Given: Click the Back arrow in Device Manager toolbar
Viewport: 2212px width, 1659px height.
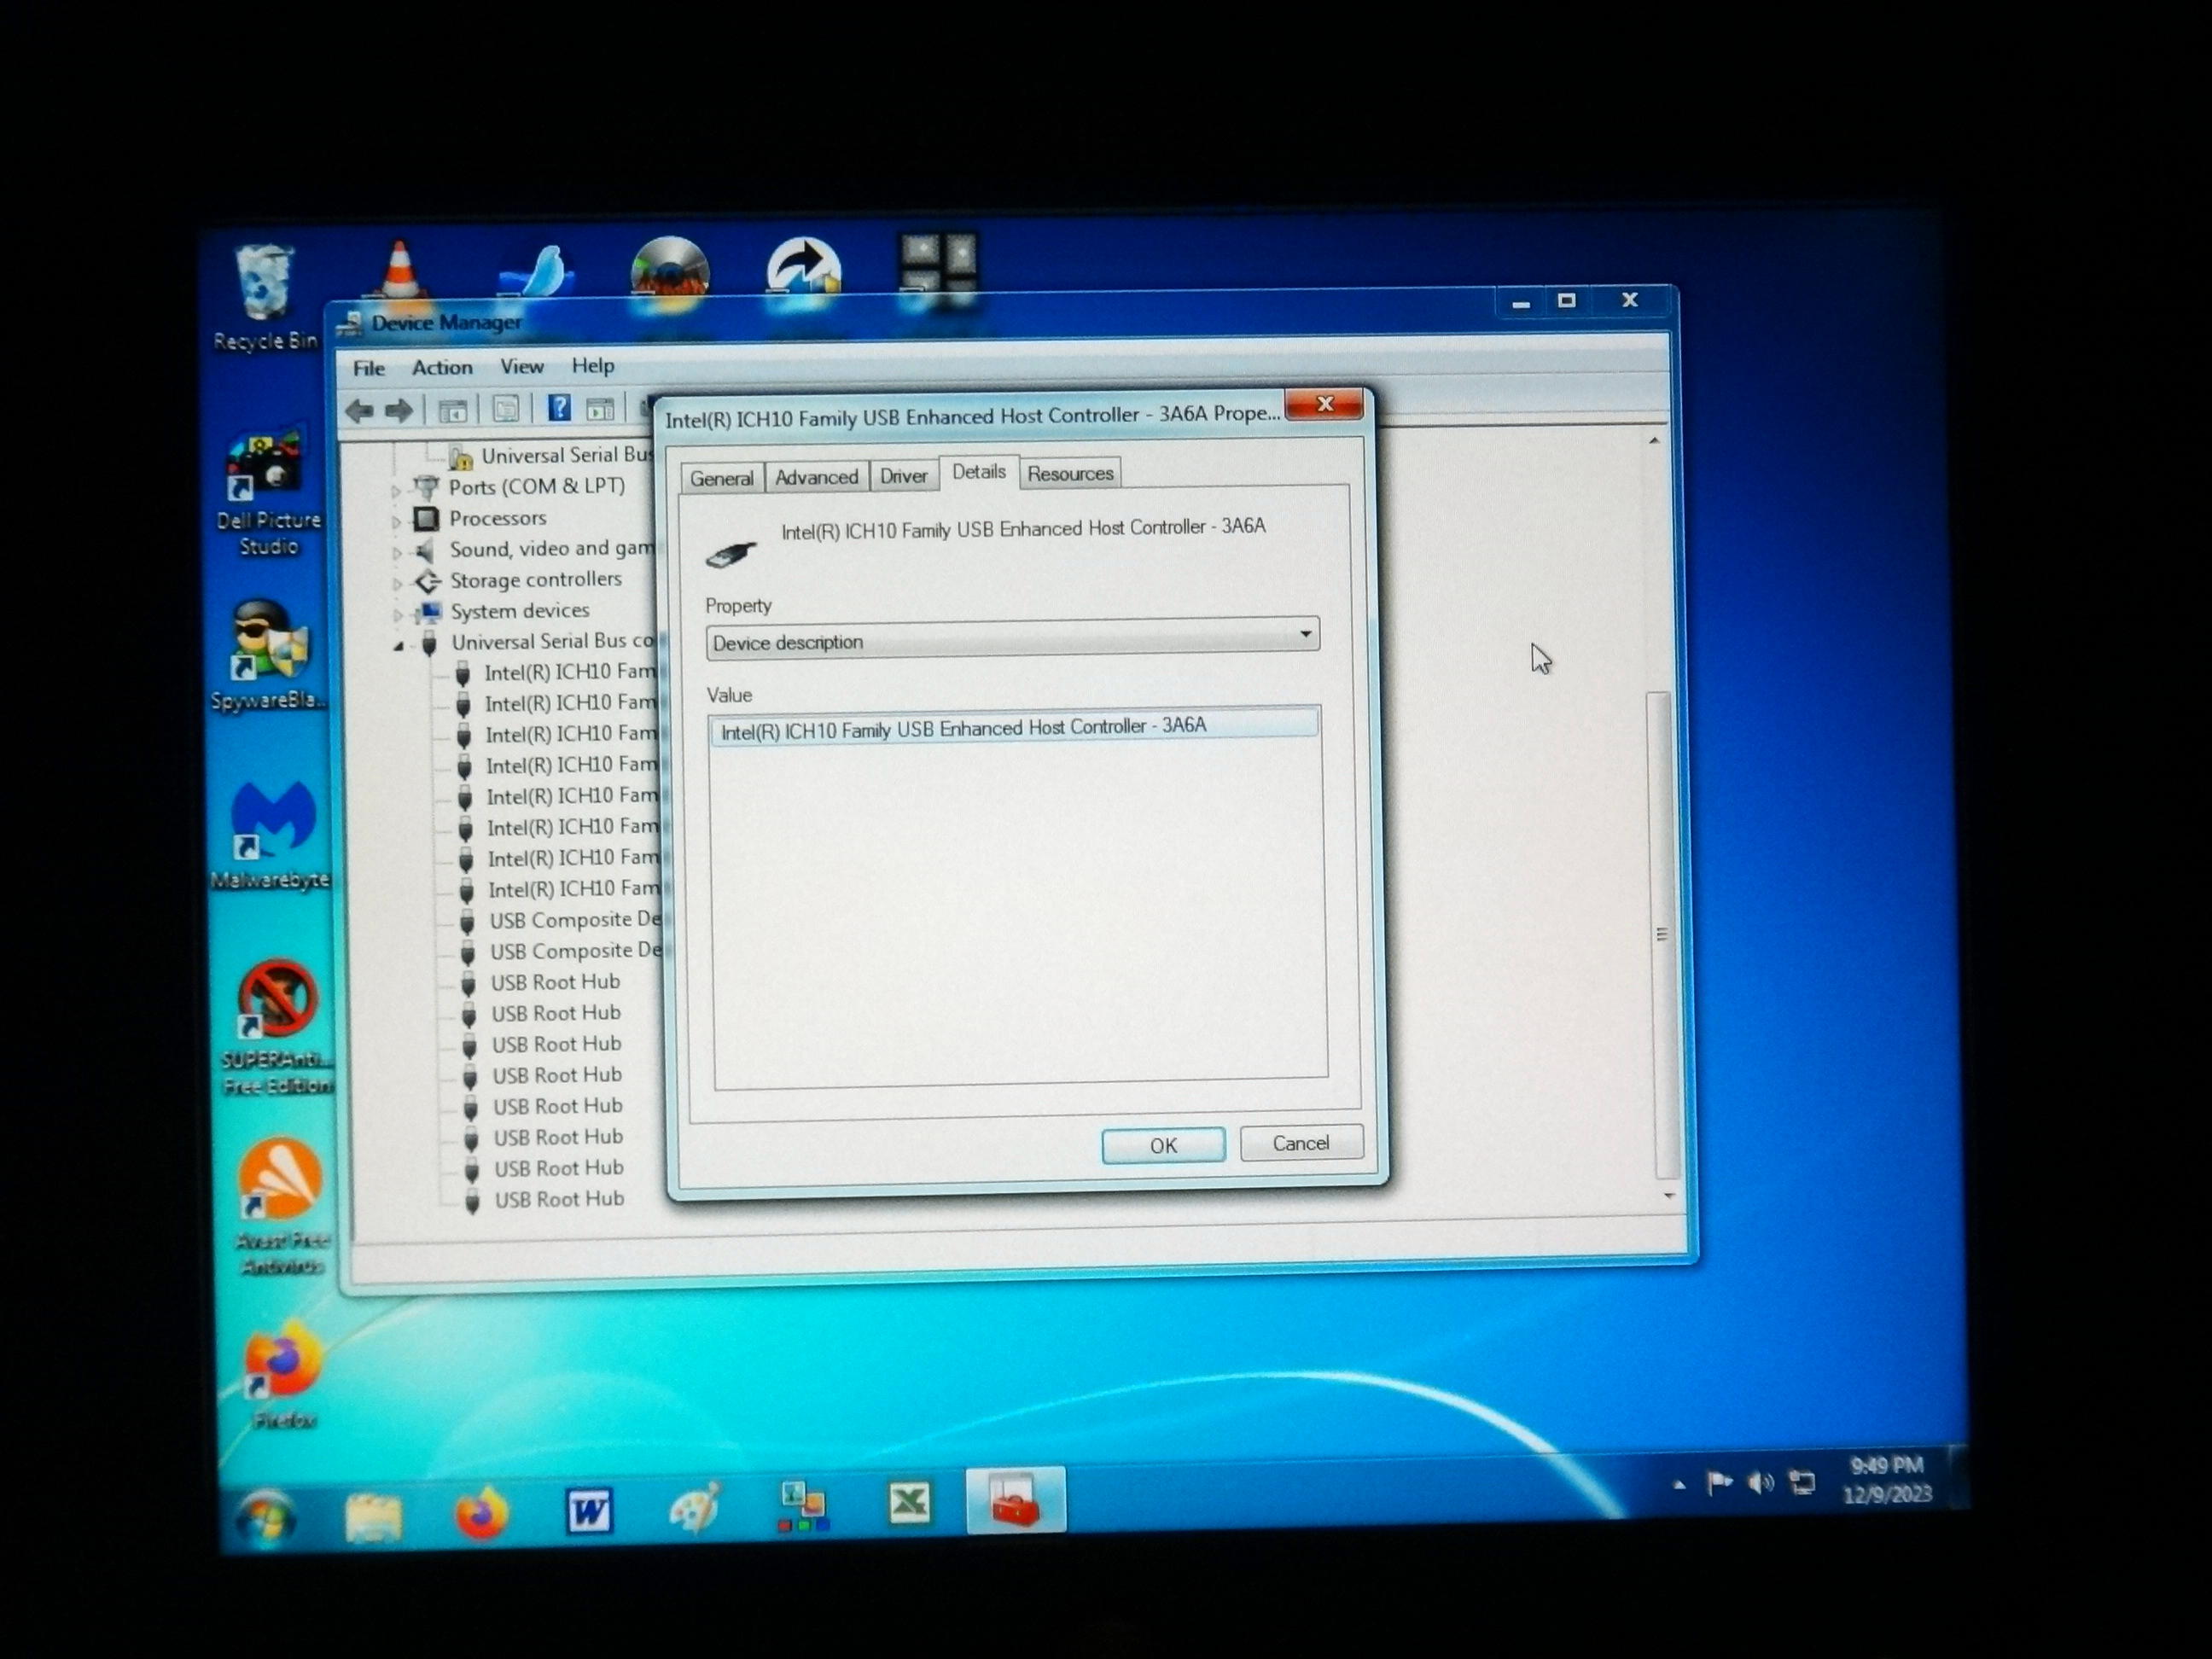Looking at the screenshot, I should click(x=359, y=410).
